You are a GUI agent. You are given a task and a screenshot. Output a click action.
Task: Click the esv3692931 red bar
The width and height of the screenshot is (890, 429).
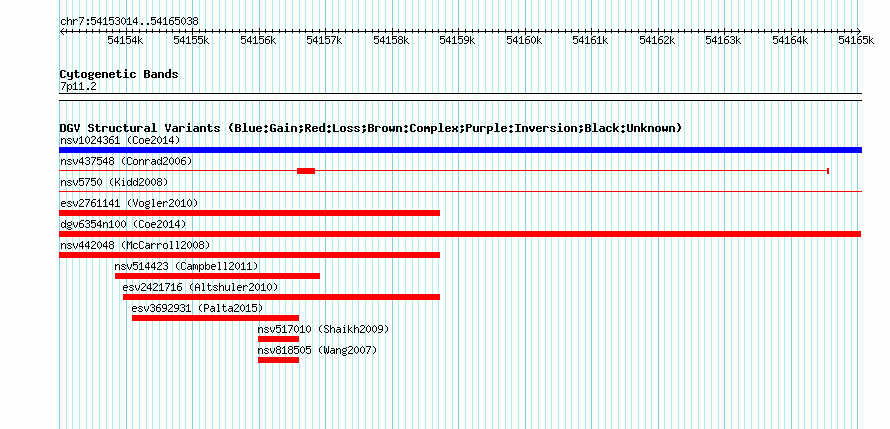click(216, 318)
